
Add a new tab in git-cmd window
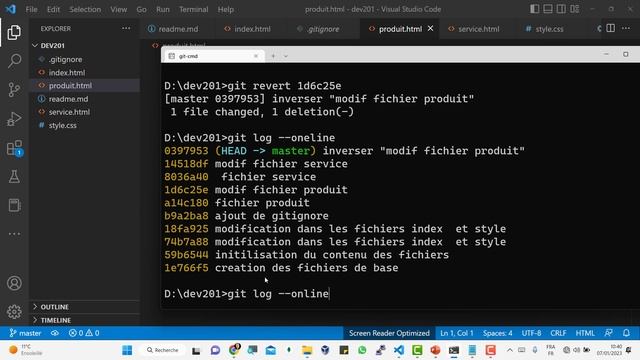(273, 56)
